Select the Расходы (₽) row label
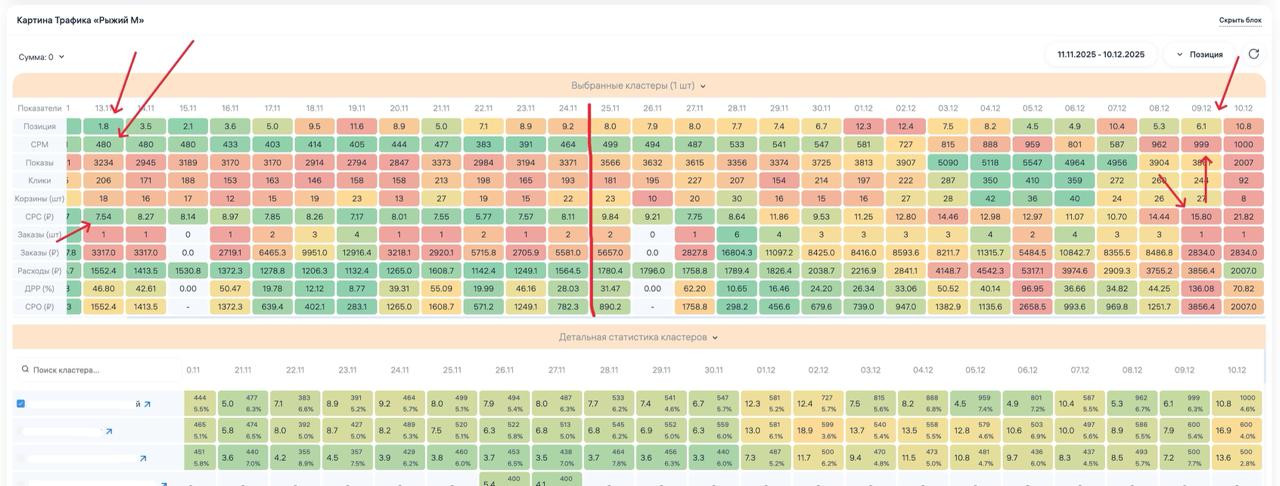 [39, 270]
